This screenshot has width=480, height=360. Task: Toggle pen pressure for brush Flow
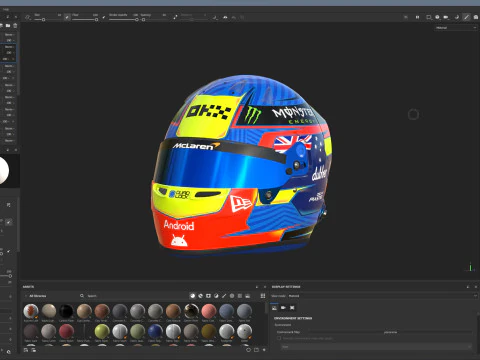click(104, 17)
